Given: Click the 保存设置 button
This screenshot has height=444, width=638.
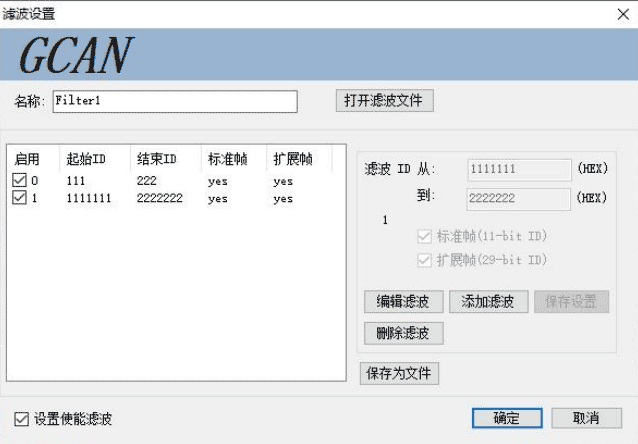Looking at the screenshot, I should click(x=571, y=302).
